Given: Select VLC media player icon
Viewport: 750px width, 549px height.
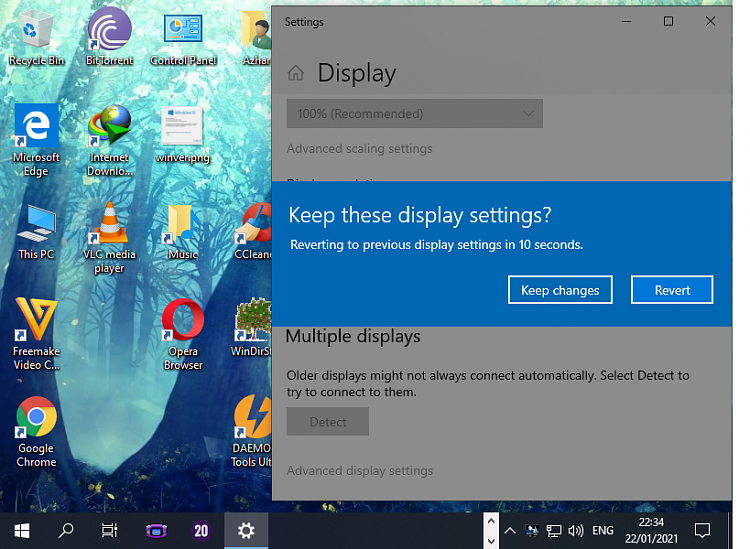Looking at the screenshot, I should (110, 238).
